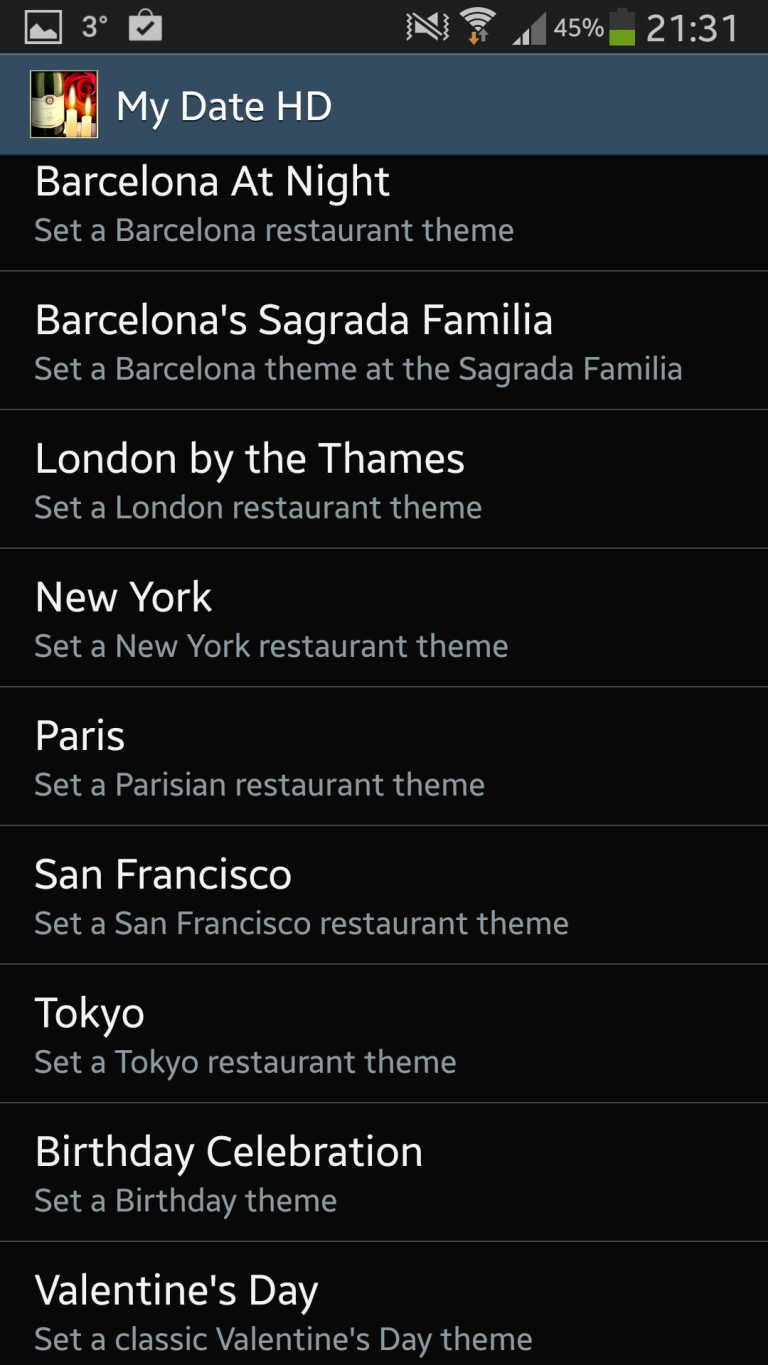Pick the Tokyo restaurant theme

[x=384, y=1035]
